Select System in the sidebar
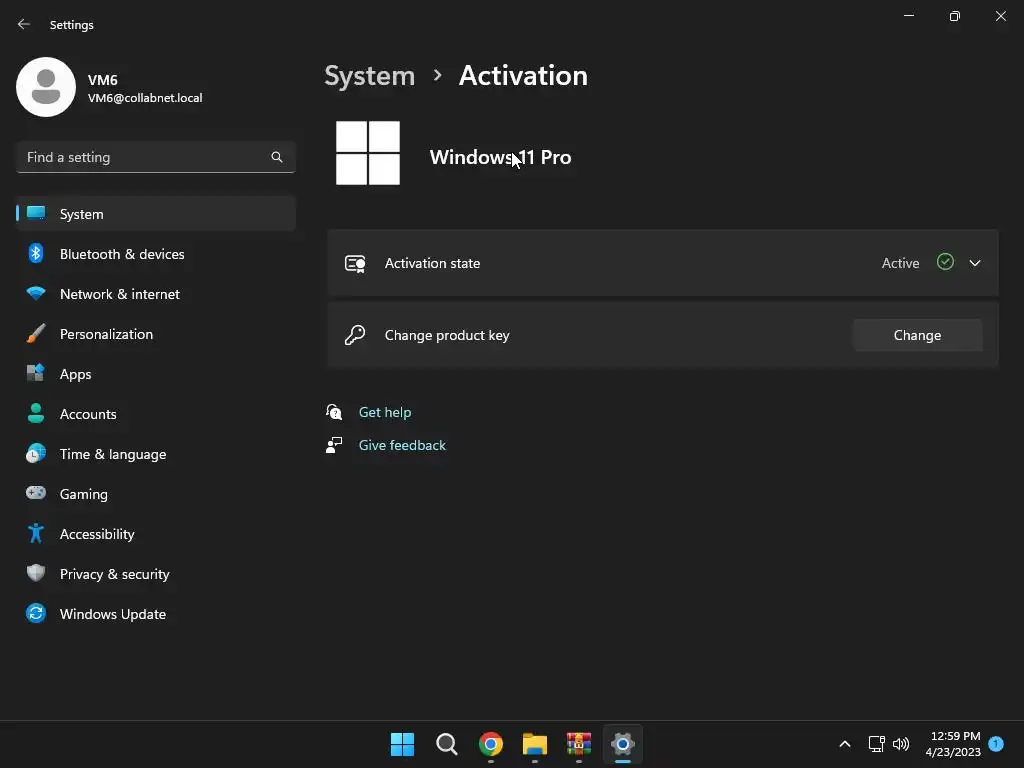Screen dimensions: 1024x768 155,214
